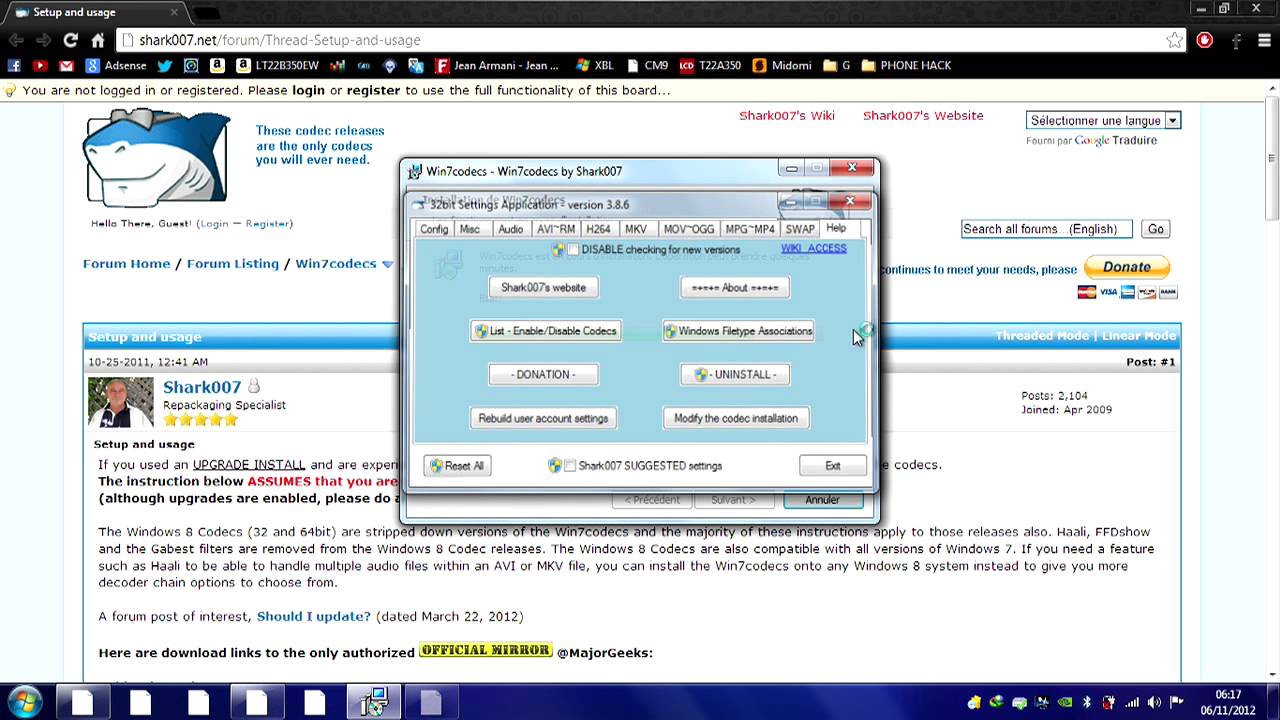Switch to Threaded Mode view

point(1041,337)
